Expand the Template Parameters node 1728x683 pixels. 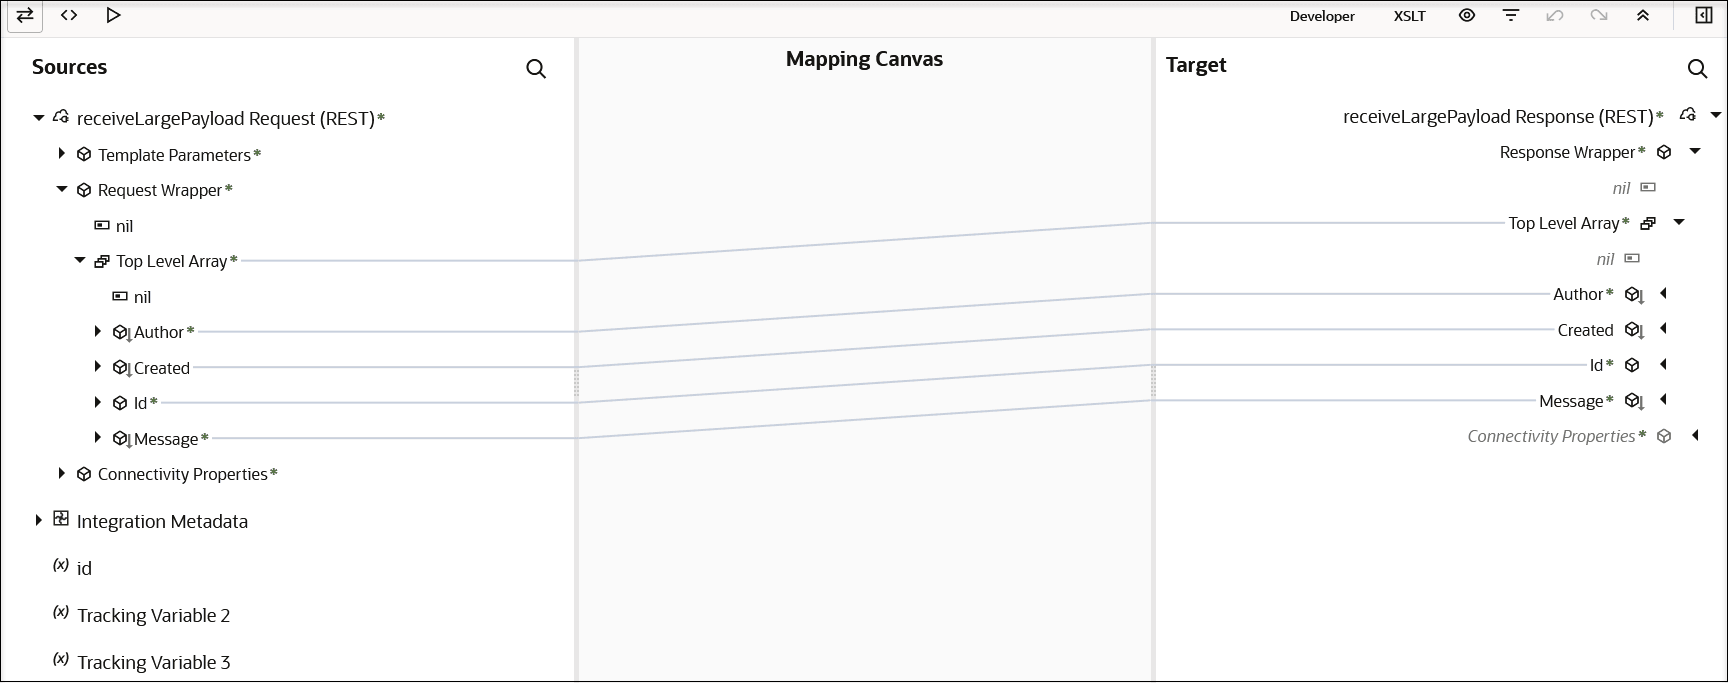(x=61, y=153)
